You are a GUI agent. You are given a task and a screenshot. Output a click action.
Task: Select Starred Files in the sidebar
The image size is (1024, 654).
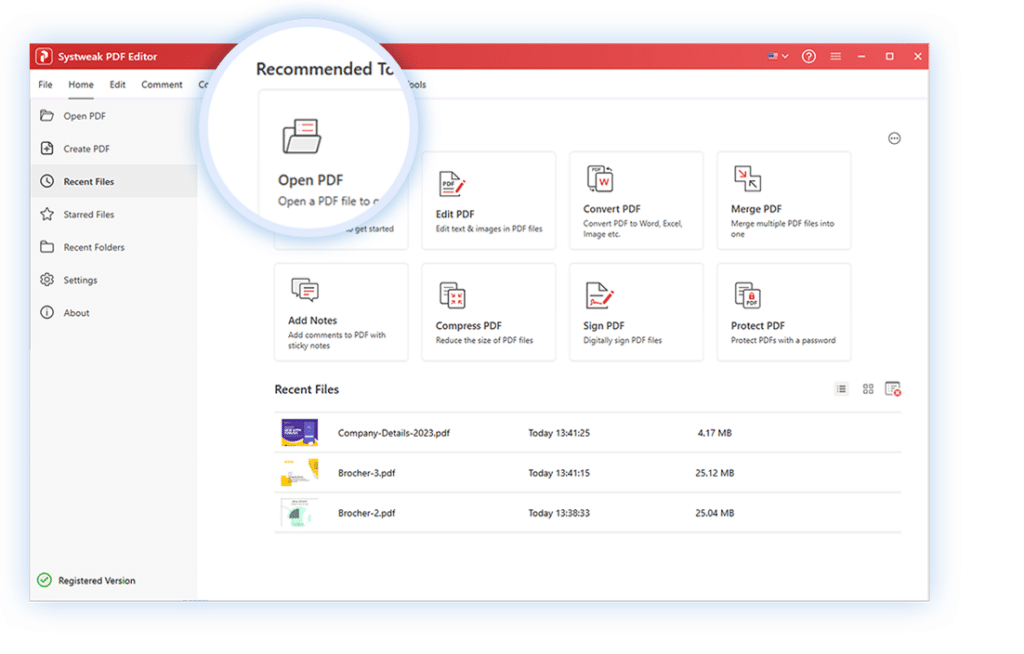(114, 214)
